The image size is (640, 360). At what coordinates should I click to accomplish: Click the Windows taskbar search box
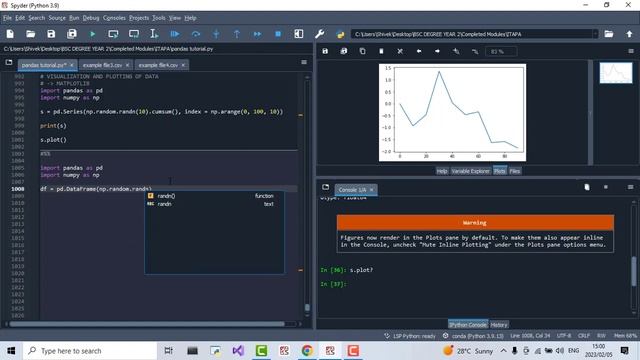coord(90,351)
